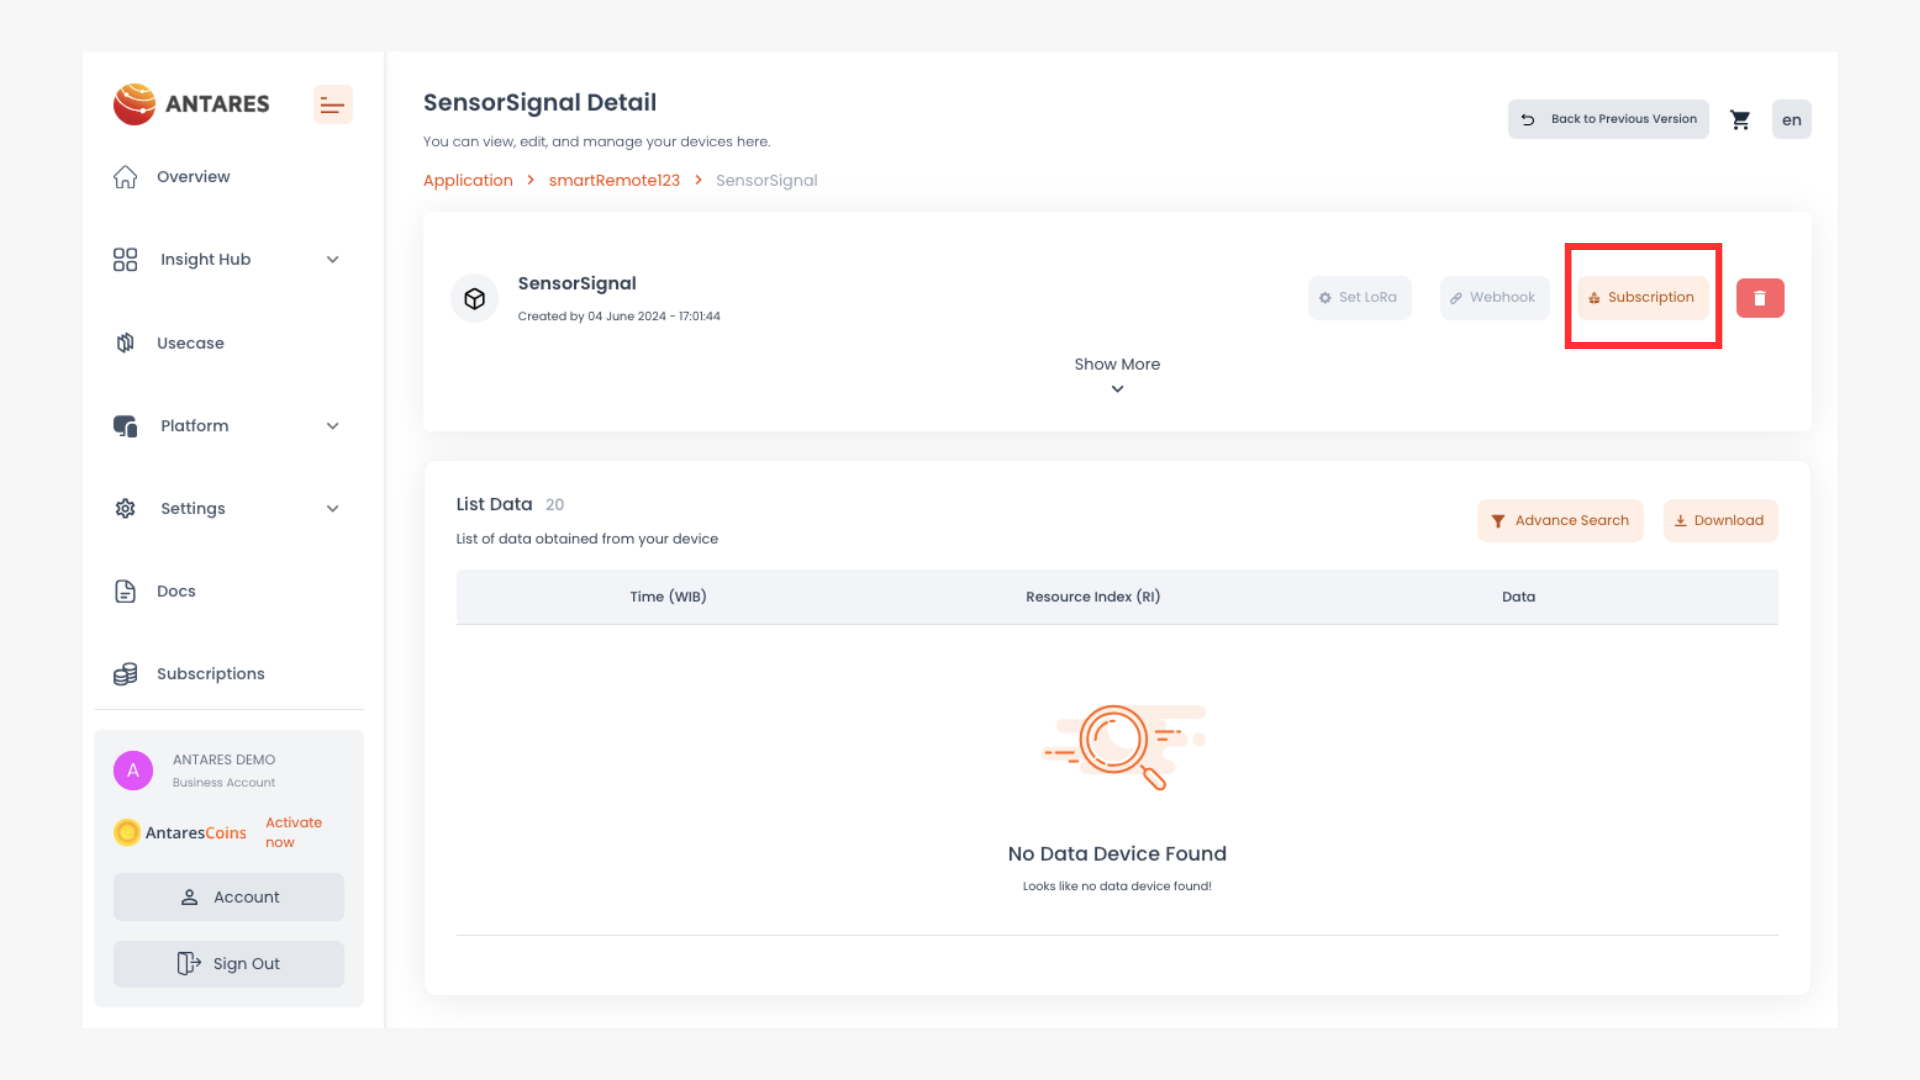Click the Advance Search button
The height and width of the screenshot is (1080, 1920).
(x=1559, y=521)
